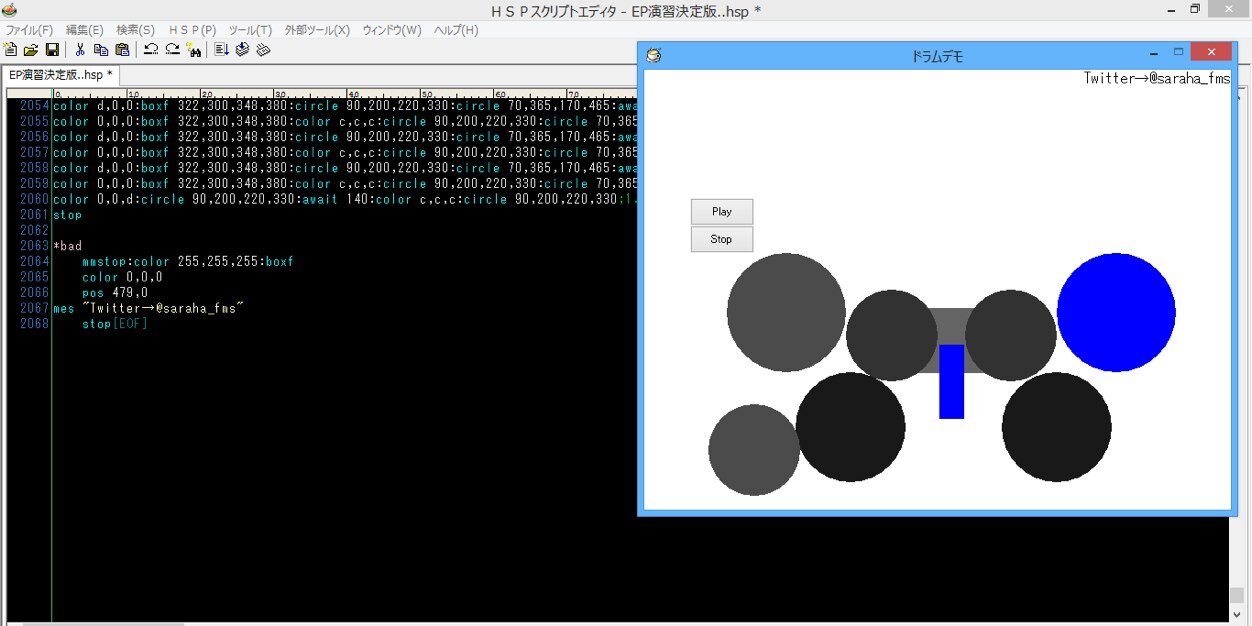The image size is (1252, 626).
Task: Click the last toolbar icon after the disk icon
Action: pyautogui.click(x=263, y=49)
